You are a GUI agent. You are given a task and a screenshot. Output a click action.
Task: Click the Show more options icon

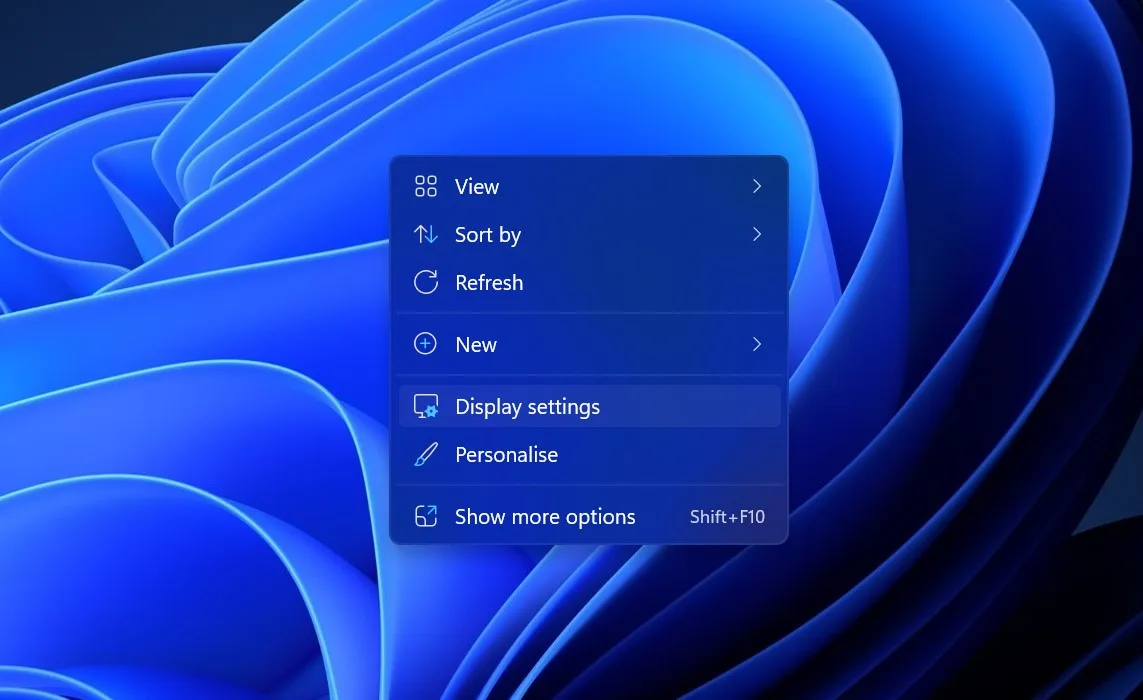426,516
